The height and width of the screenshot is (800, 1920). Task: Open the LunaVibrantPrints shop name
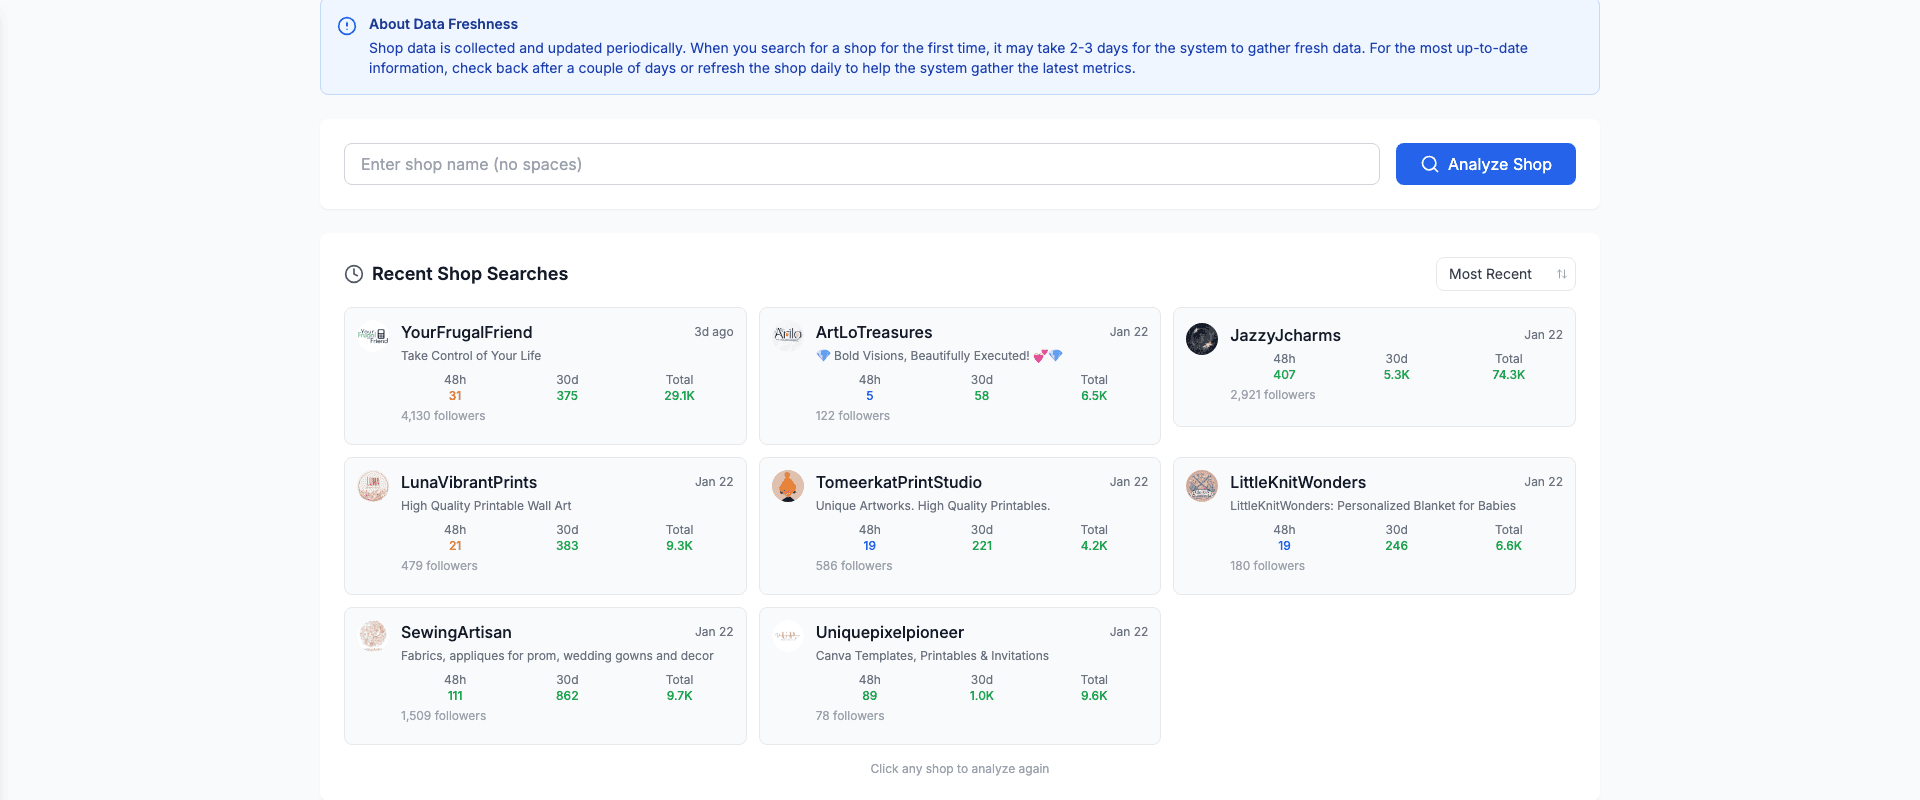469,482
